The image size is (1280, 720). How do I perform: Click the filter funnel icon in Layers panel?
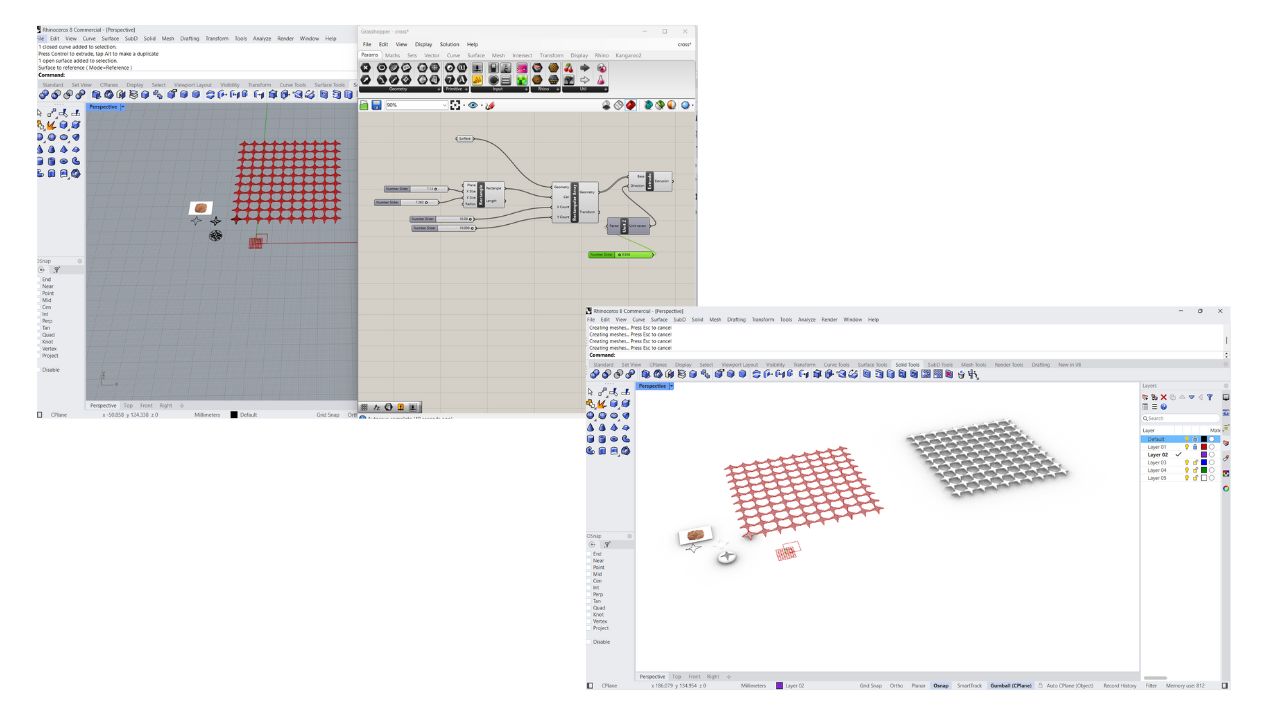[x=1208, y=397]
